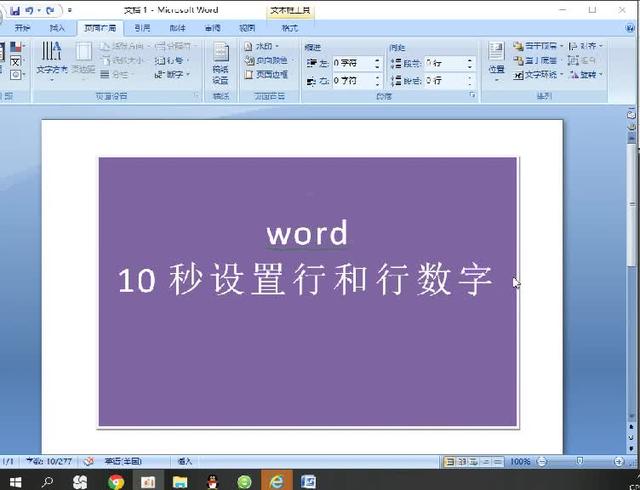
Task: Open the 插入 (Insert) ribbon tab
Action: [57, 28]
